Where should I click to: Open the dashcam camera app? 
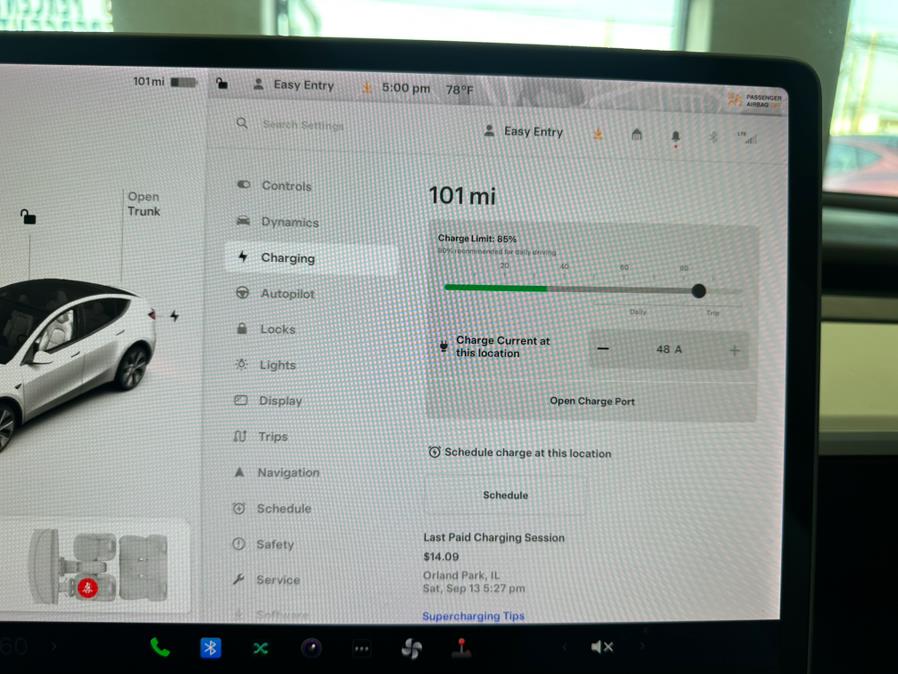coord(311,648)
